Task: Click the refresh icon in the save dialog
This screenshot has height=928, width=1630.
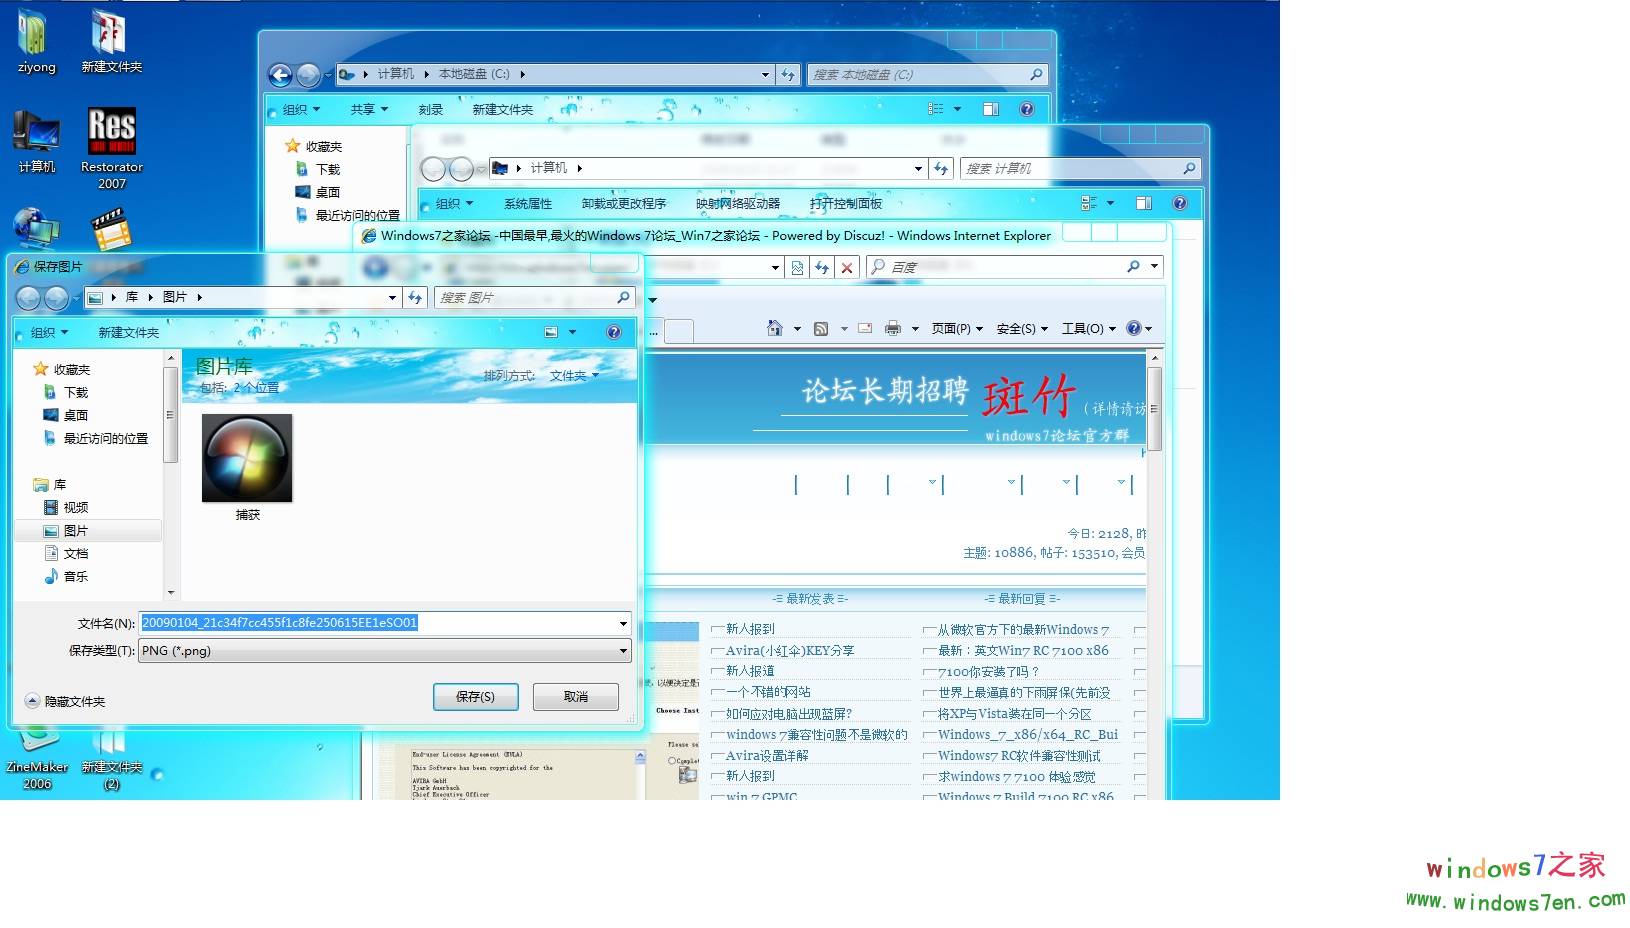Action: click(x=414, y=297)
